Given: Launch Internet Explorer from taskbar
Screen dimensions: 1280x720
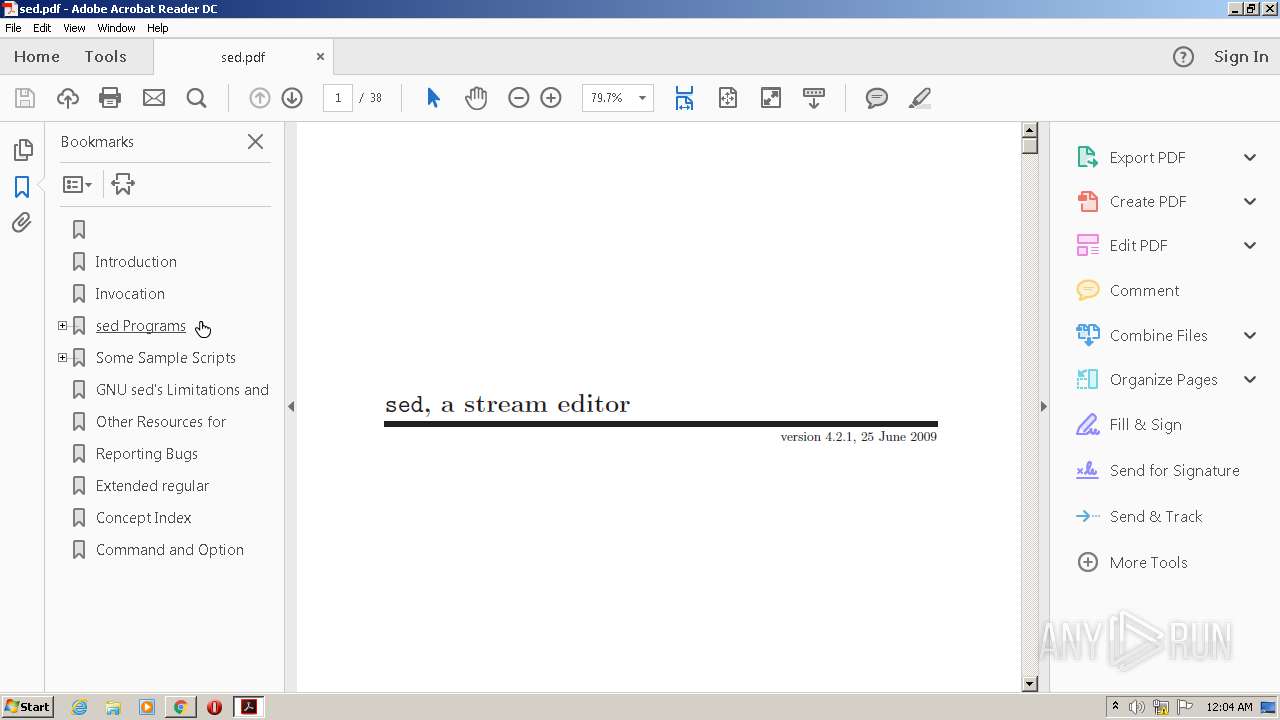Looking at the screenshot, I should click(79, 707).
